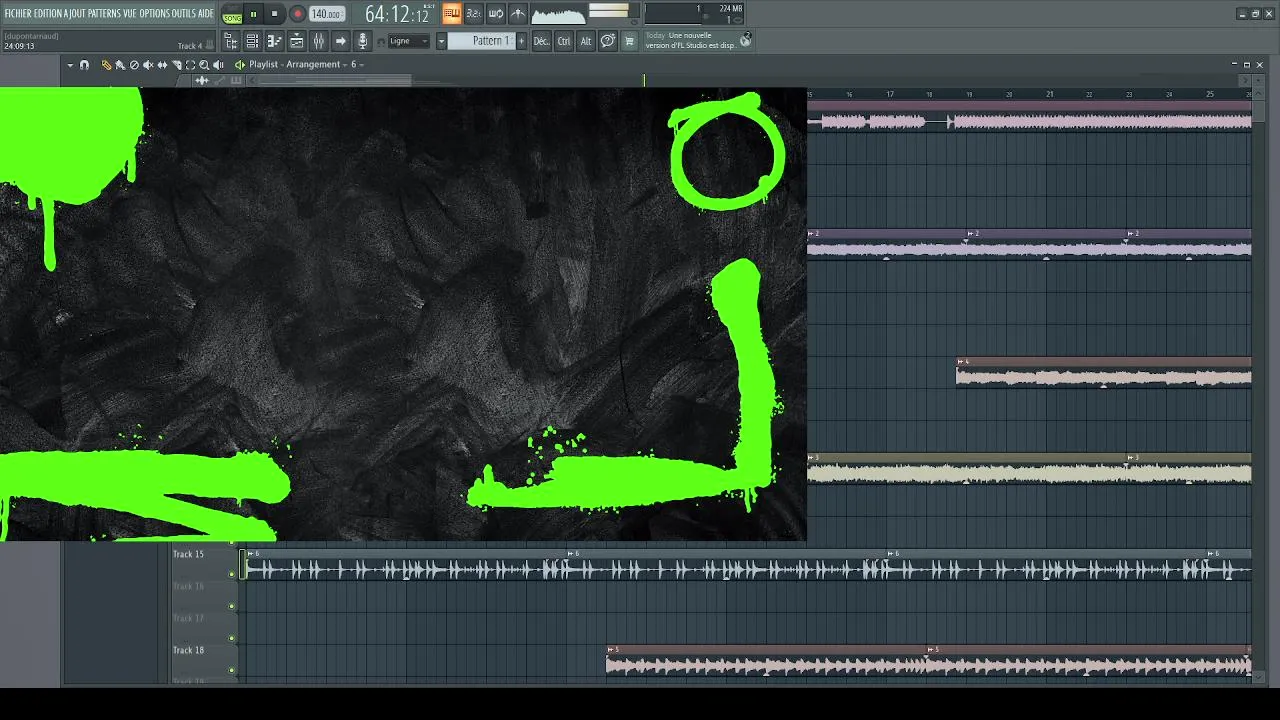Open the AJOUT menu
The width and height of the screenshot is (1280, 720).
click(75, 14)
